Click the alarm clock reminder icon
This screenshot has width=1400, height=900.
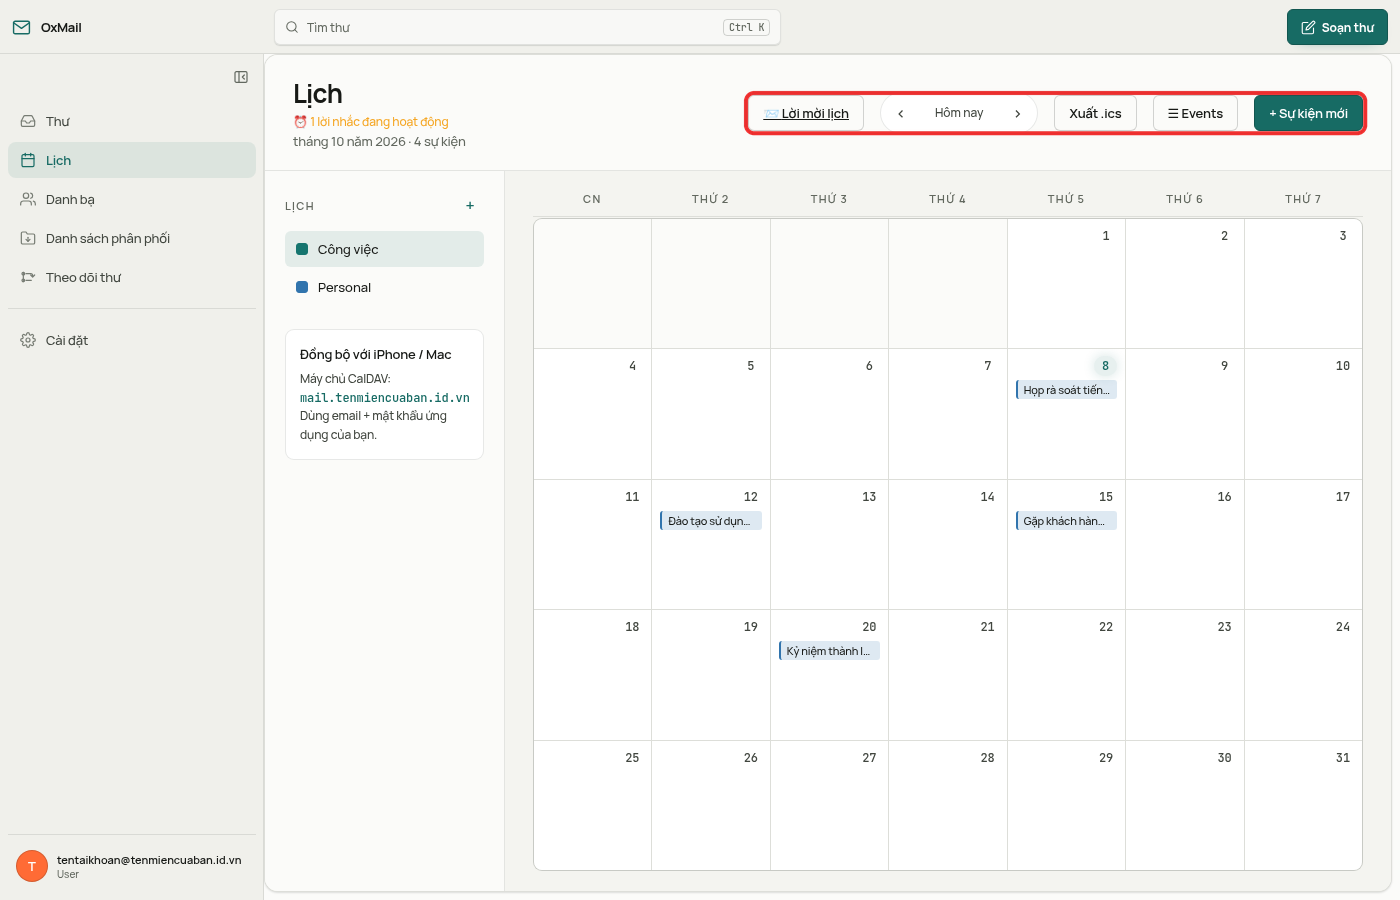click(x=300, y=122)
